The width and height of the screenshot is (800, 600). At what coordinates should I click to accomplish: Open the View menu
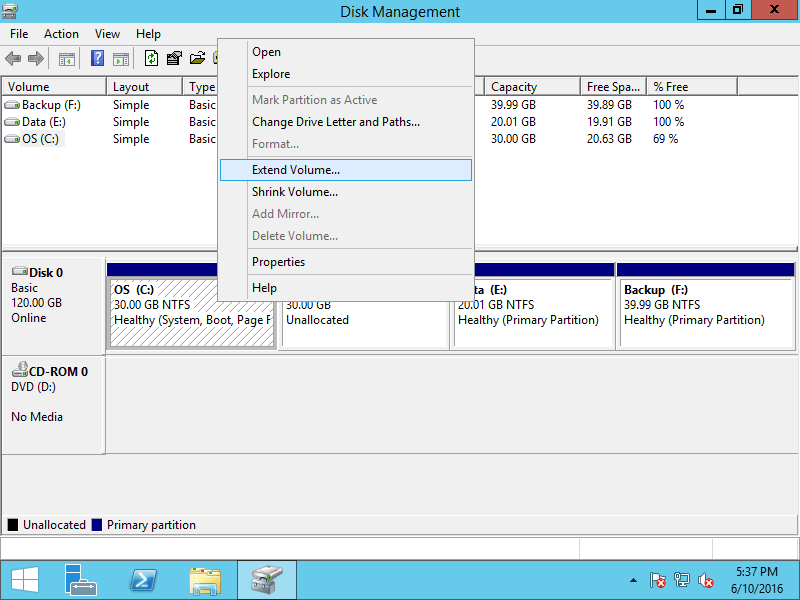[x=107, y=34]
